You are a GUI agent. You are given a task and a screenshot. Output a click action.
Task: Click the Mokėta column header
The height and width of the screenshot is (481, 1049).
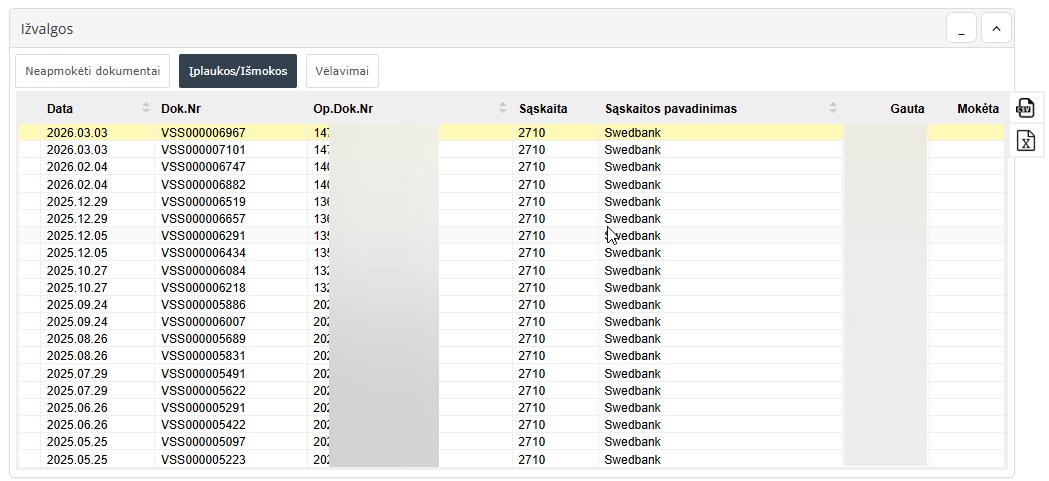(x=977, y=108)
